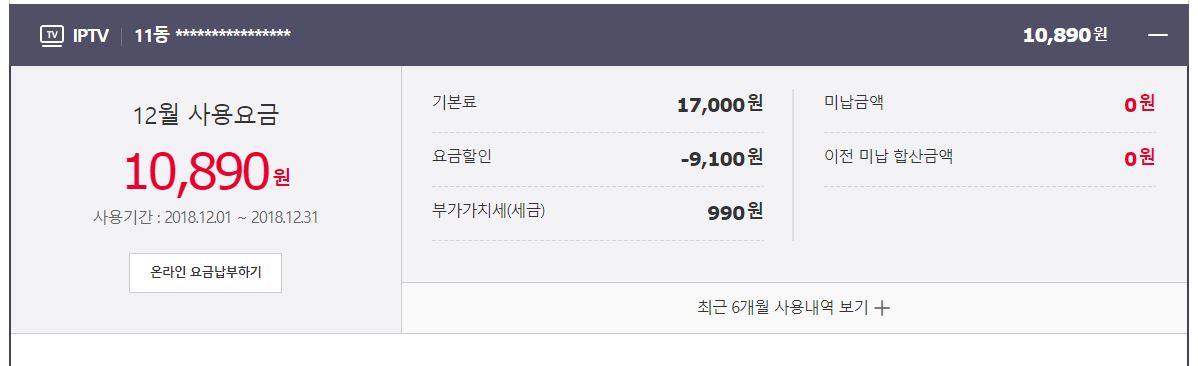Click the masked account text starting with 11동

coord(212,35)
